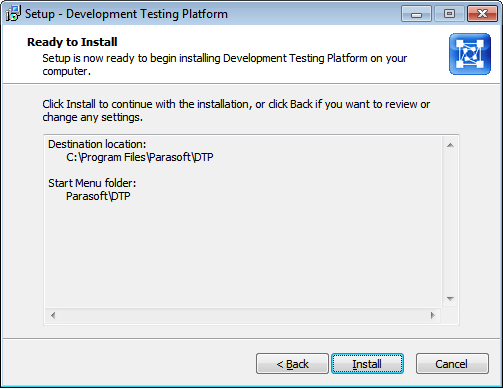Click the C:\Program Files\Parasoft\DTP path line
Image resolution: width=503 pixels, height=389 pixels.
(140, 157)
